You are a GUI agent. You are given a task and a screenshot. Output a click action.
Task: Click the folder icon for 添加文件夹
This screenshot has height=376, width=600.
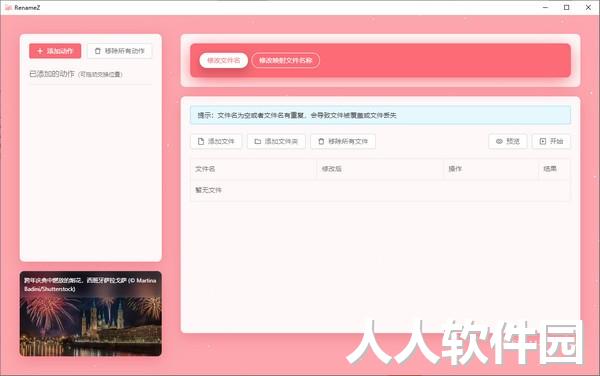coord(258,141)
